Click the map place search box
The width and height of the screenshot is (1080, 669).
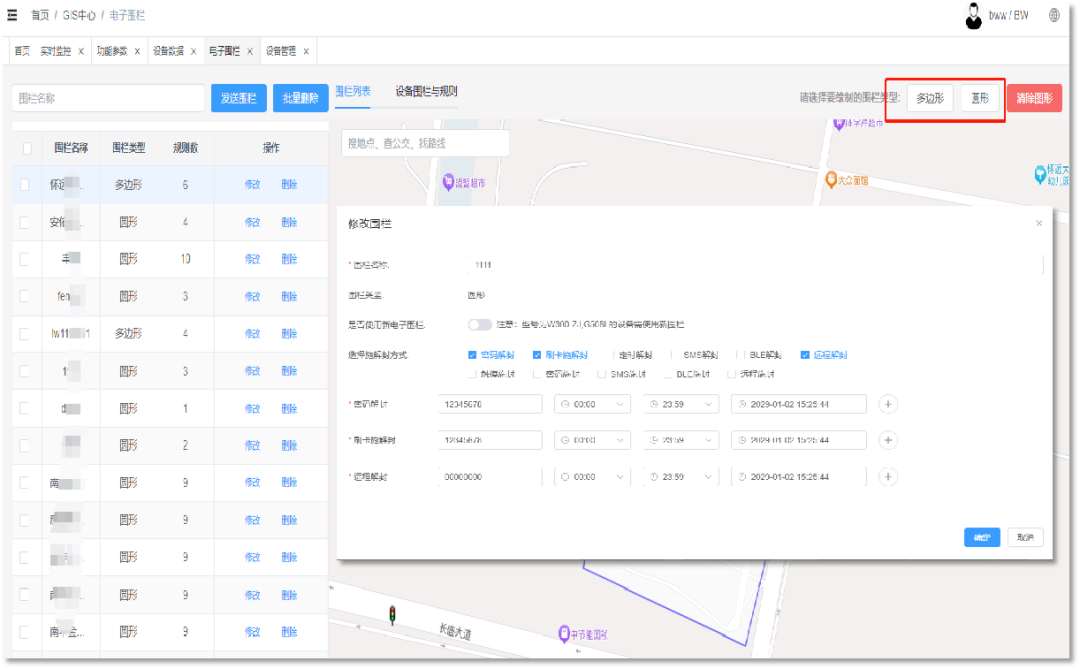(425, 143)
